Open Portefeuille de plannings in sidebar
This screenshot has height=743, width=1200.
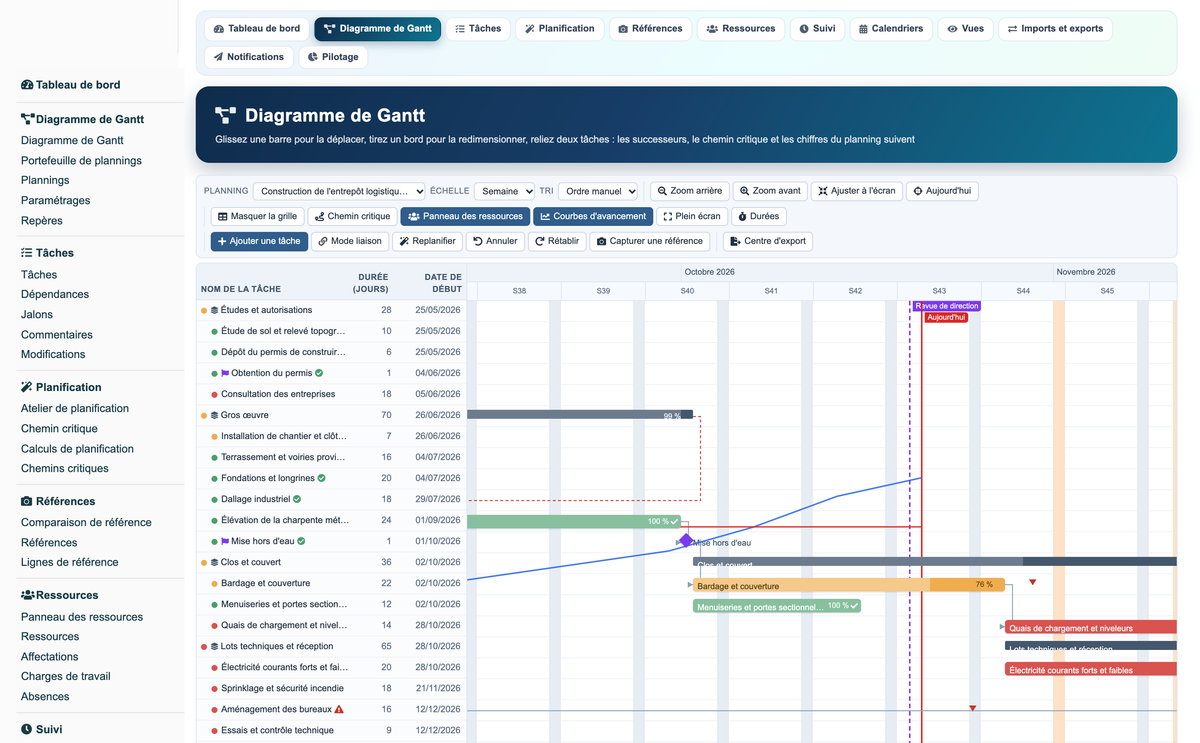pyautogui.click(x=81, y=160)
